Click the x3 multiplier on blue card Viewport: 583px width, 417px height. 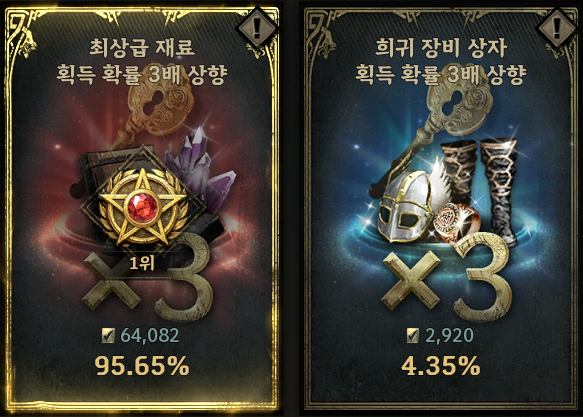(448, 277)
